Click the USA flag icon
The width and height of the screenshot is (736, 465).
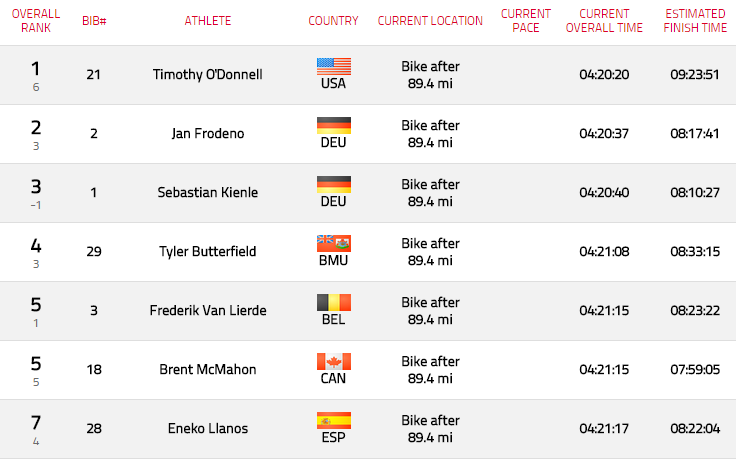pyautogui.click(x=334, y=67)
